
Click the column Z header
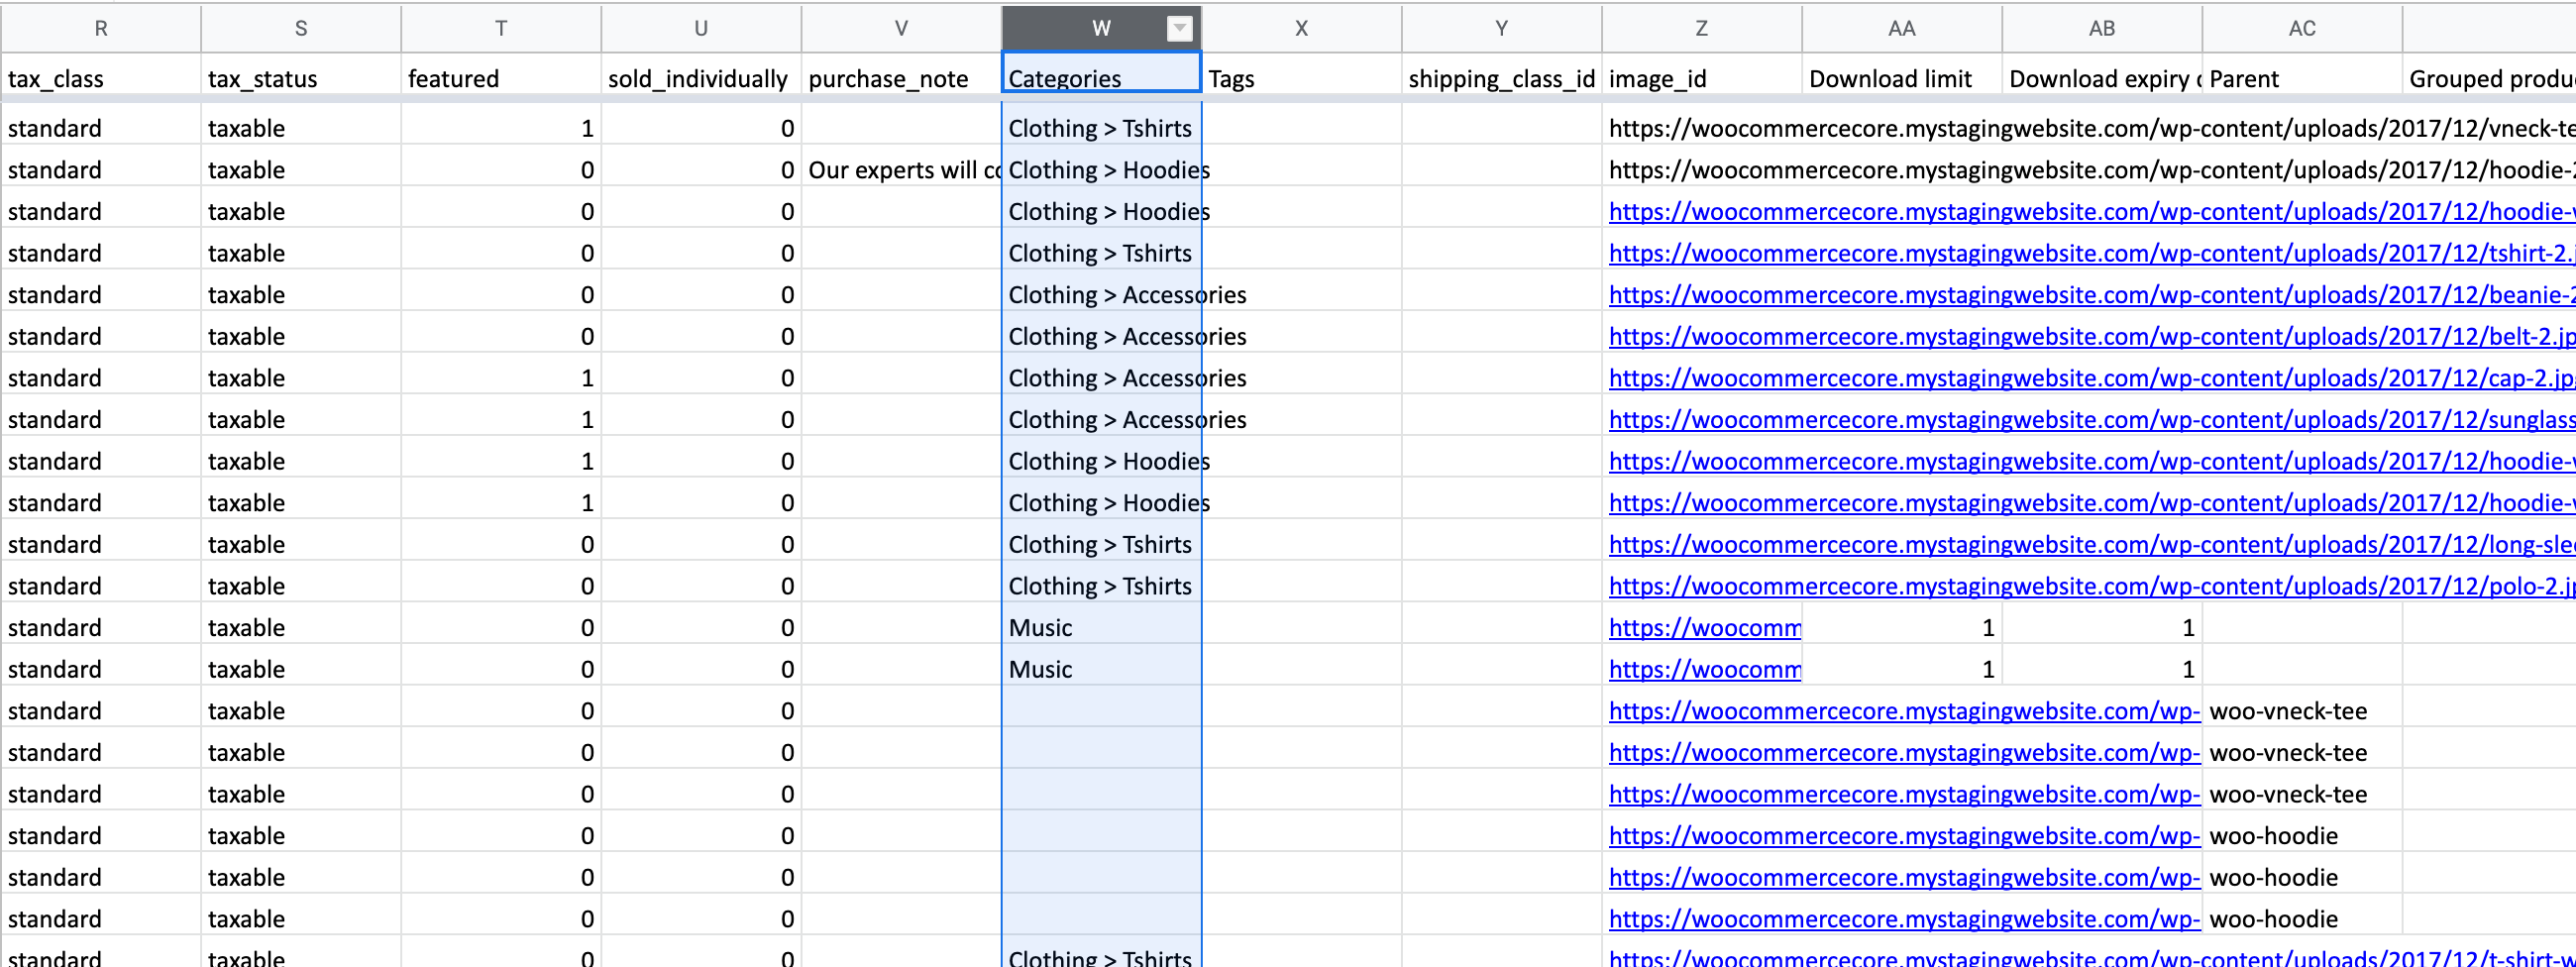[x=1701, y=29]
